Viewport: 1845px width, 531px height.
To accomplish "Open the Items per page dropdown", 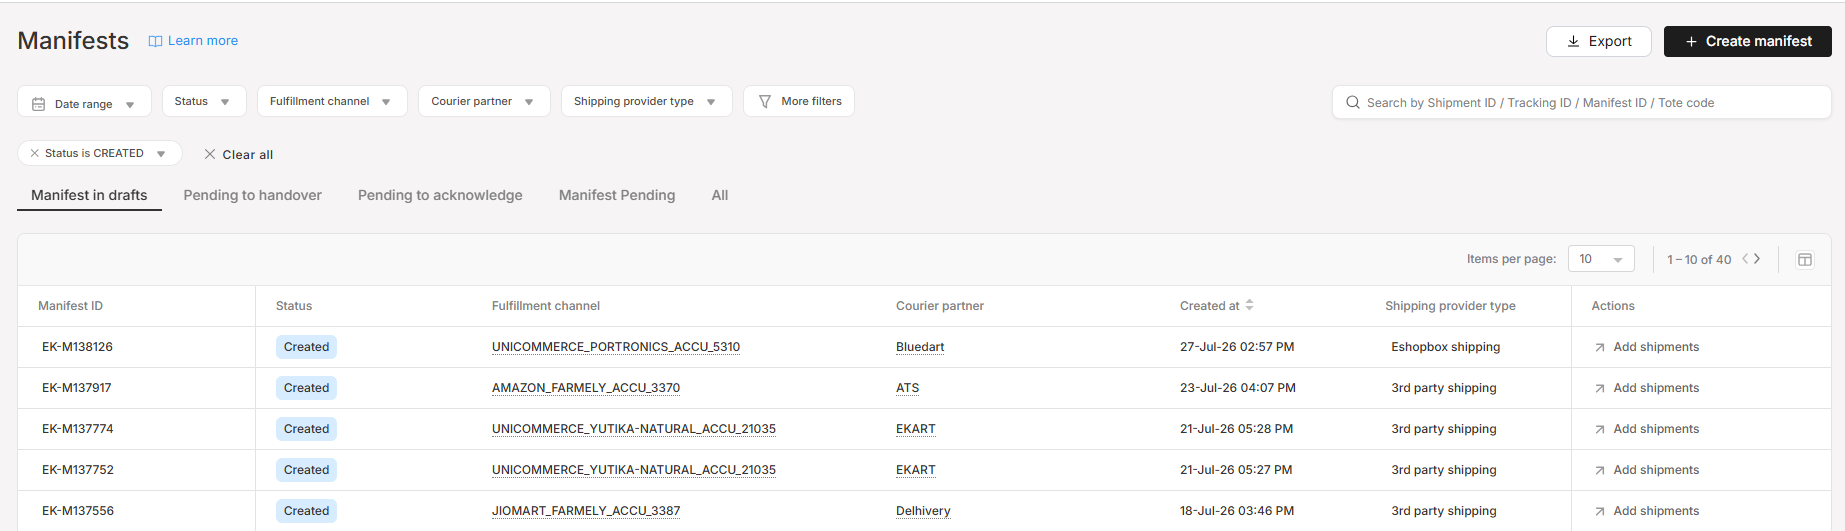I will tap(1601, 259).
